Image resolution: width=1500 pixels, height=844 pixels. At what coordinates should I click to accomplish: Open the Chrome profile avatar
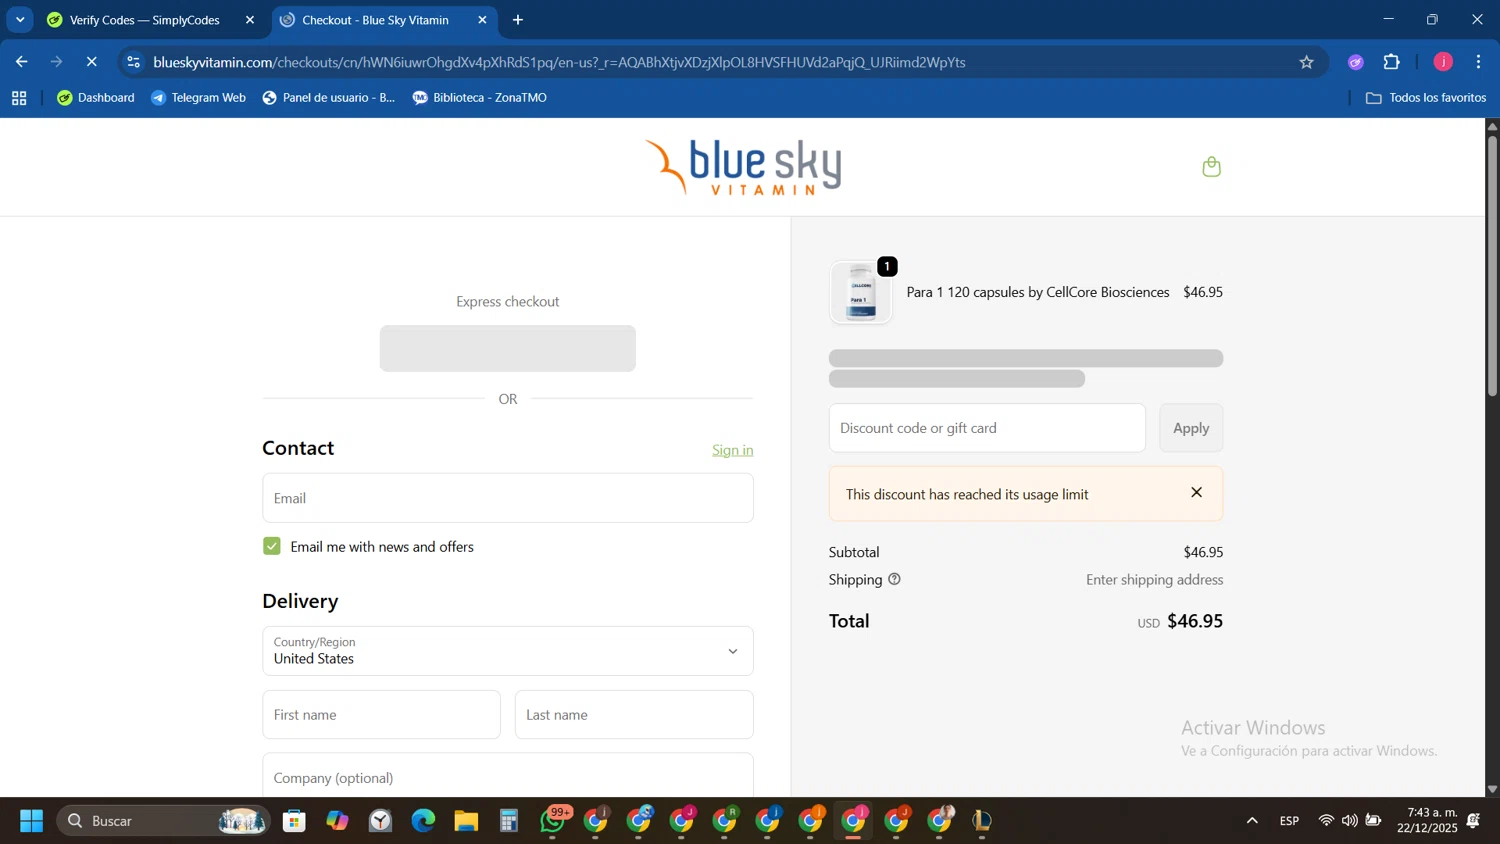pyautogui.click(x=1443, y=62)
